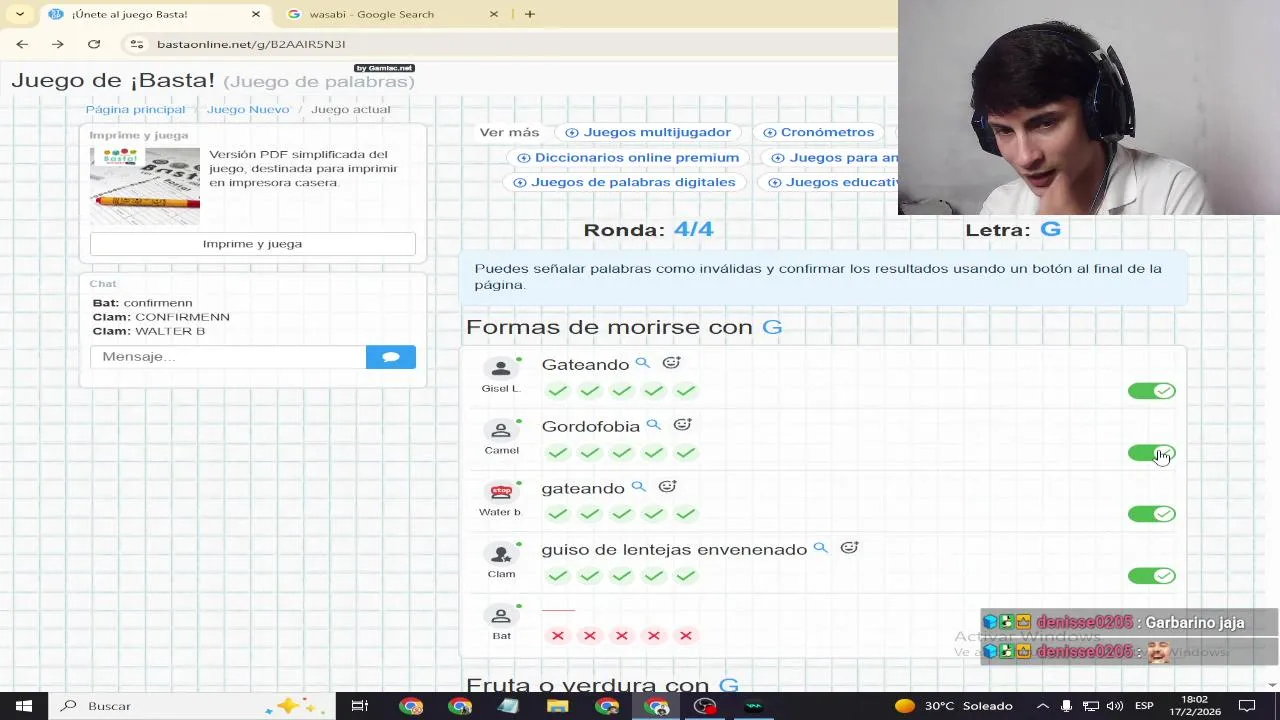Image resolution: width=1280 pixels, height=720 pixels.
Task: Open the PDF version thumbnail image
Action: point(145,186)
